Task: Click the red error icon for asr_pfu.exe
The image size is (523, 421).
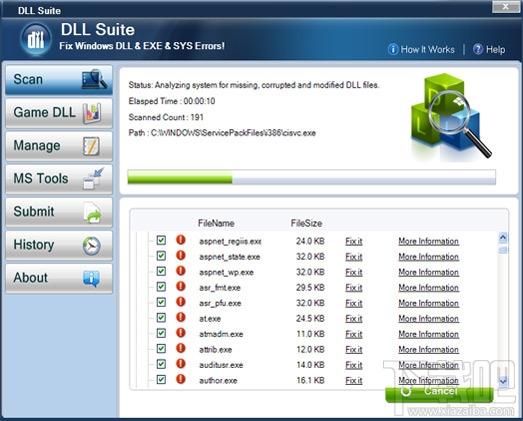Action: tap(181, 302)
